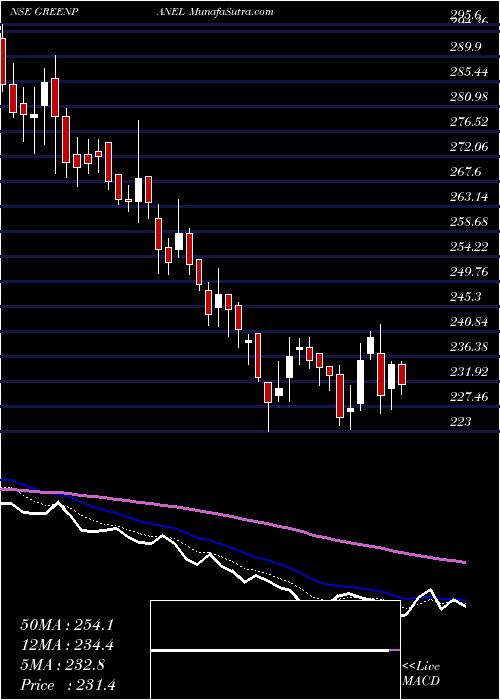The image size is (500, 700).
Task: Click the 223 price axis label
Action: [x=461, y=421]
